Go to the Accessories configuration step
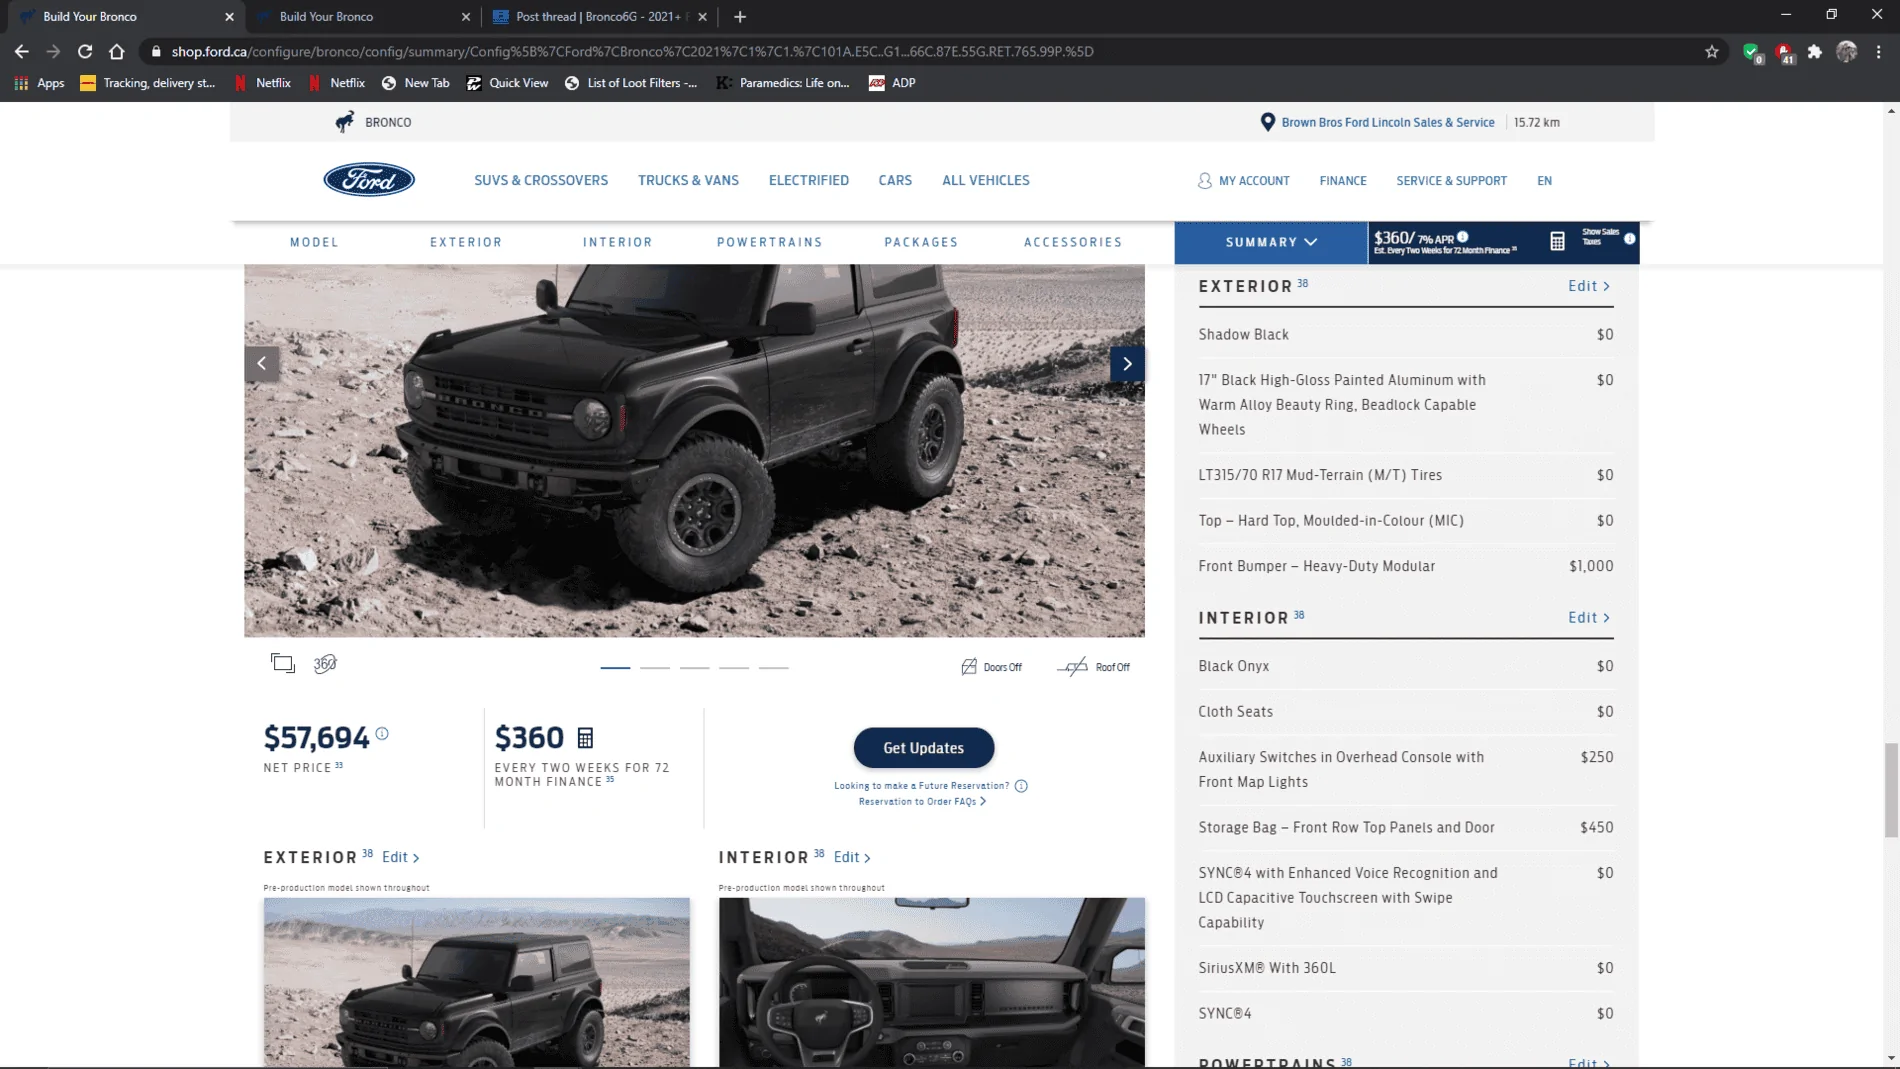Viewport: 1900px width, 1069px height. (x=1072, y=242)
